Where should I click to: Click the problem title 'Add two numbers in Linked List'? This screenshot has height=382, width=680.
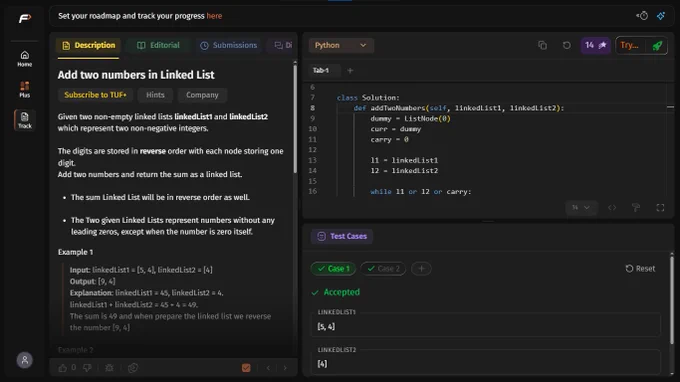pos(136,75)
